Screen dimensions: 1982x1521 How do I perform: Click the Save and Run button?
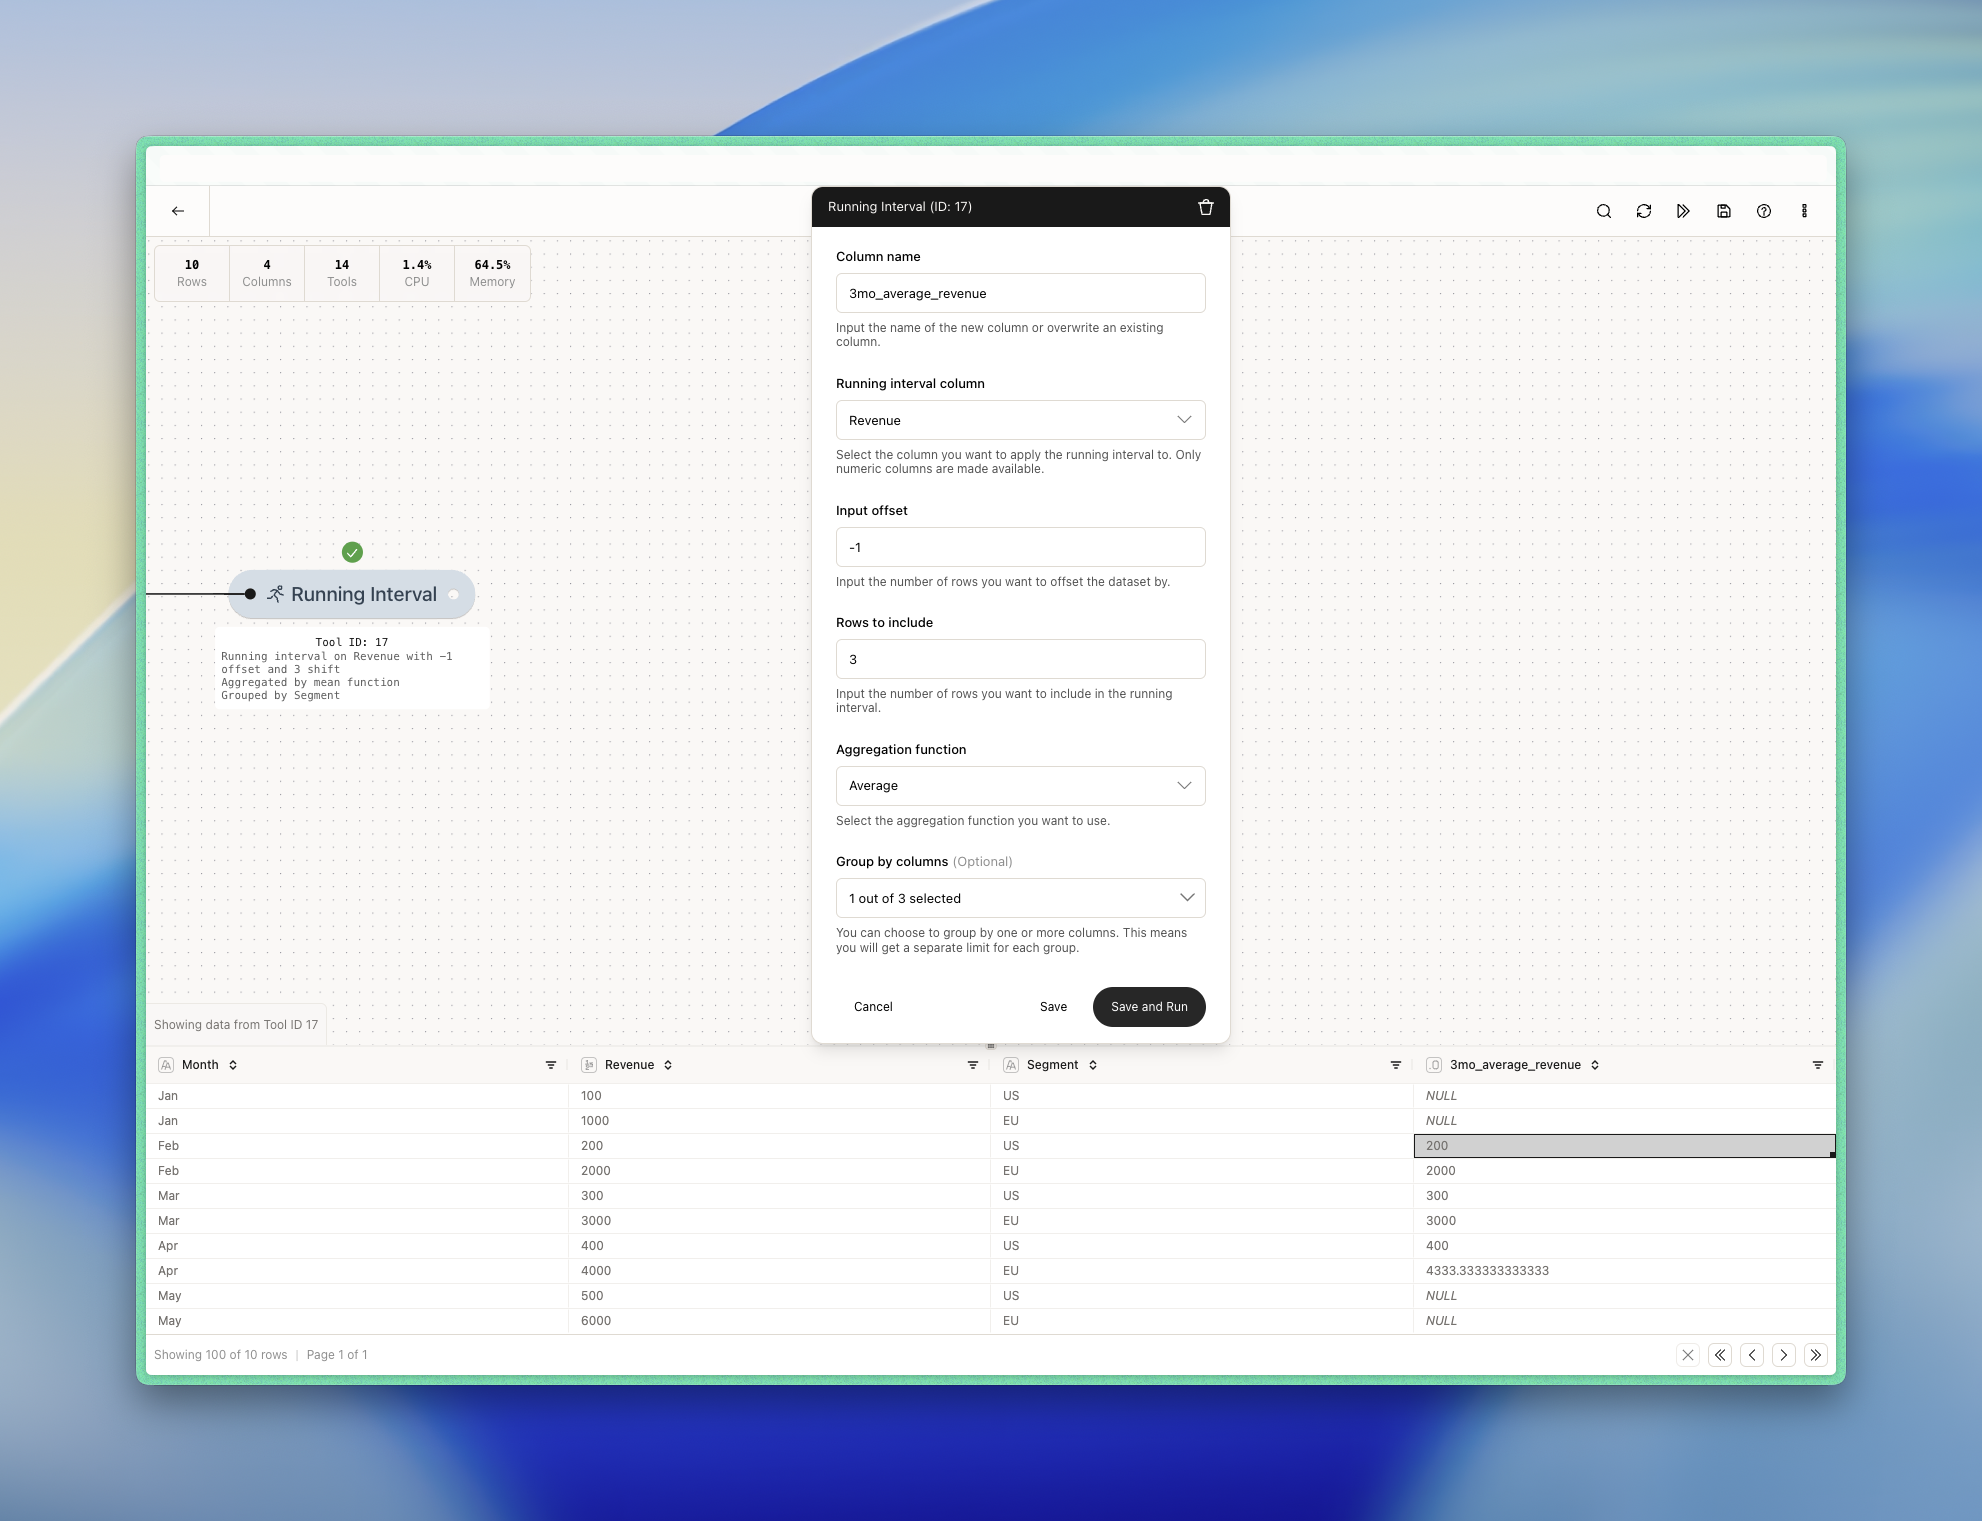[x=1149, y=1007]
